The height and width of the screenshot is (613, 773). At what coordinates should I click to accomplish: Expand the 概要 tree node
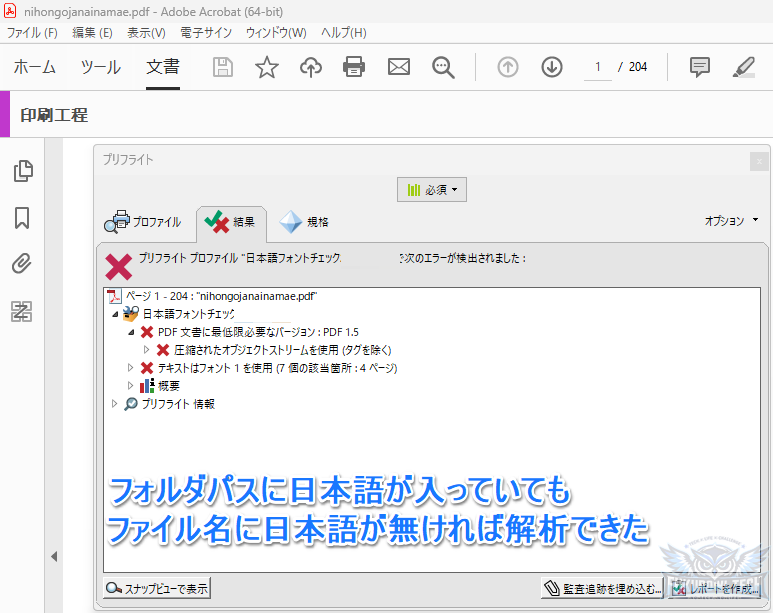130,385
